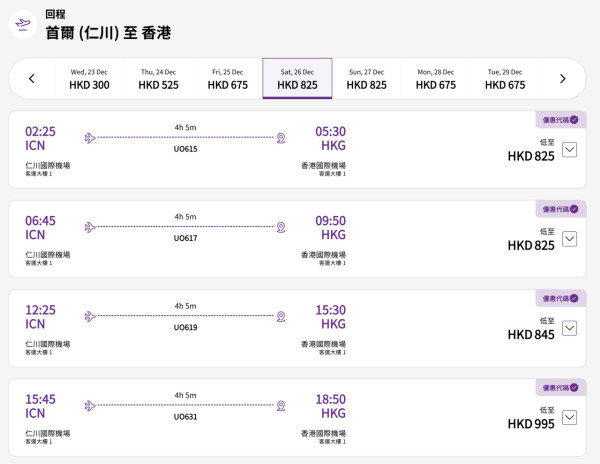Select Tue, 29 Dec date tab

pos(505,79)
